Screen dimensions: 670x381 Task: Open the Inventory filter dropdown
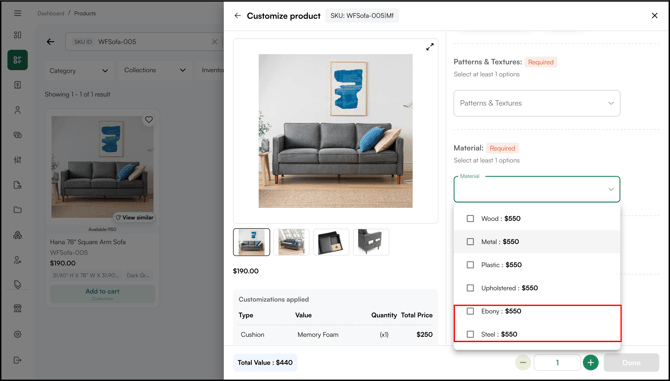(209, 70)
